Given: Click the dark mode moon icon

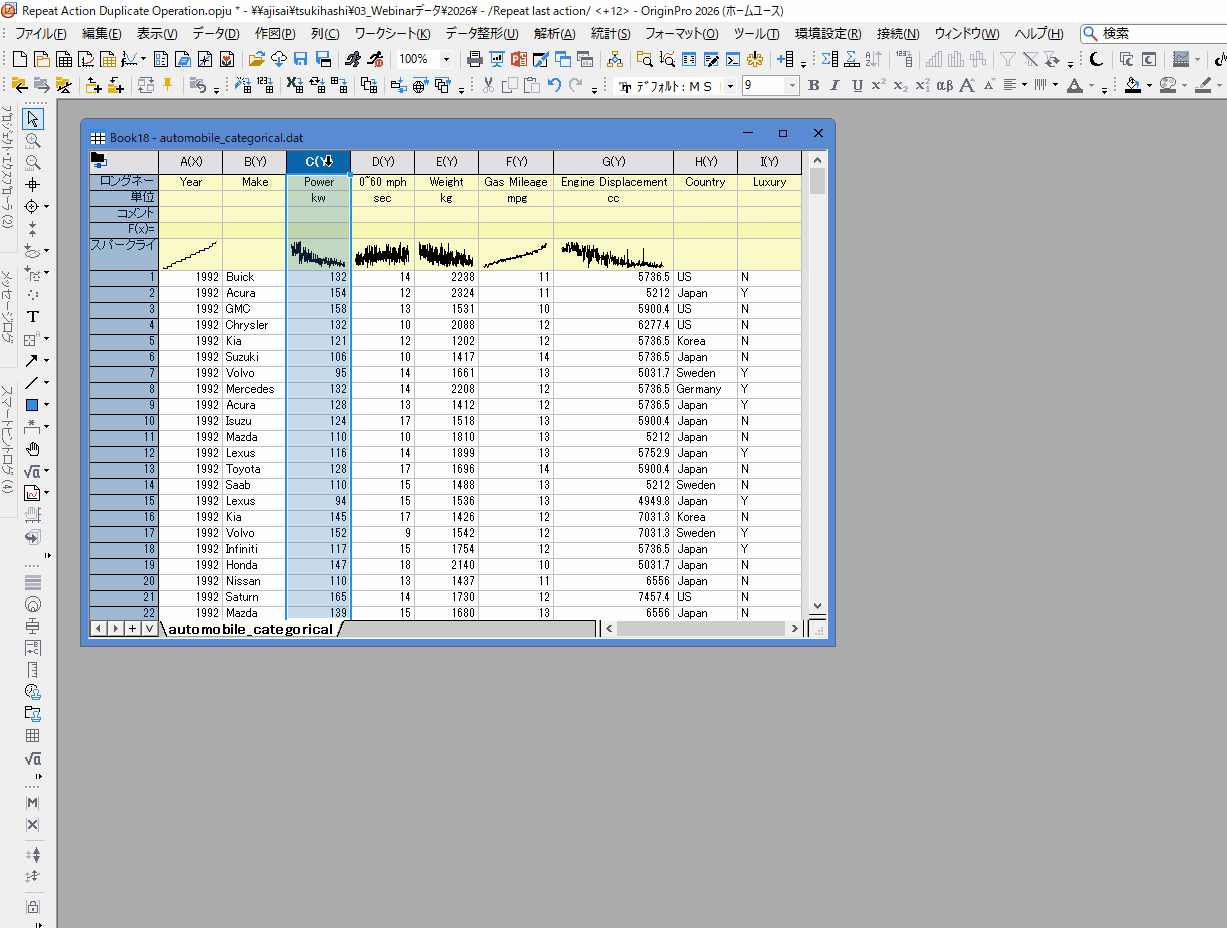Looking at the screenshot, I should coord(1097,59).
